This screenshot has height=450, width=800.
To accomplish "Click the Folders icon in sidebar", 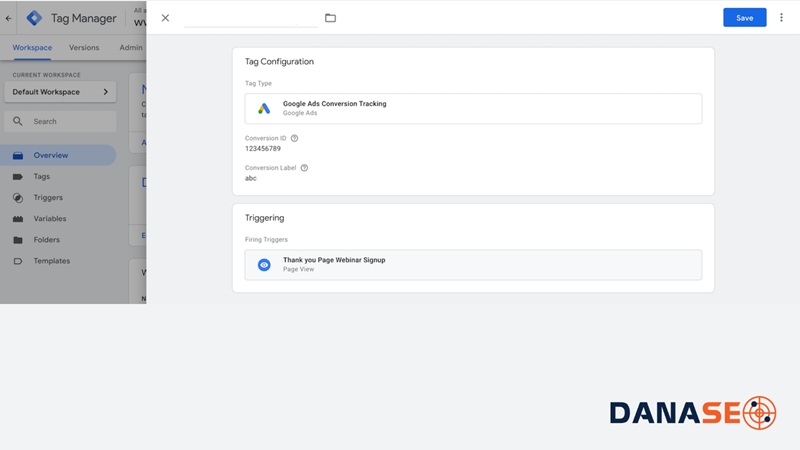I will pyautogui.click(x=18, y=240).
